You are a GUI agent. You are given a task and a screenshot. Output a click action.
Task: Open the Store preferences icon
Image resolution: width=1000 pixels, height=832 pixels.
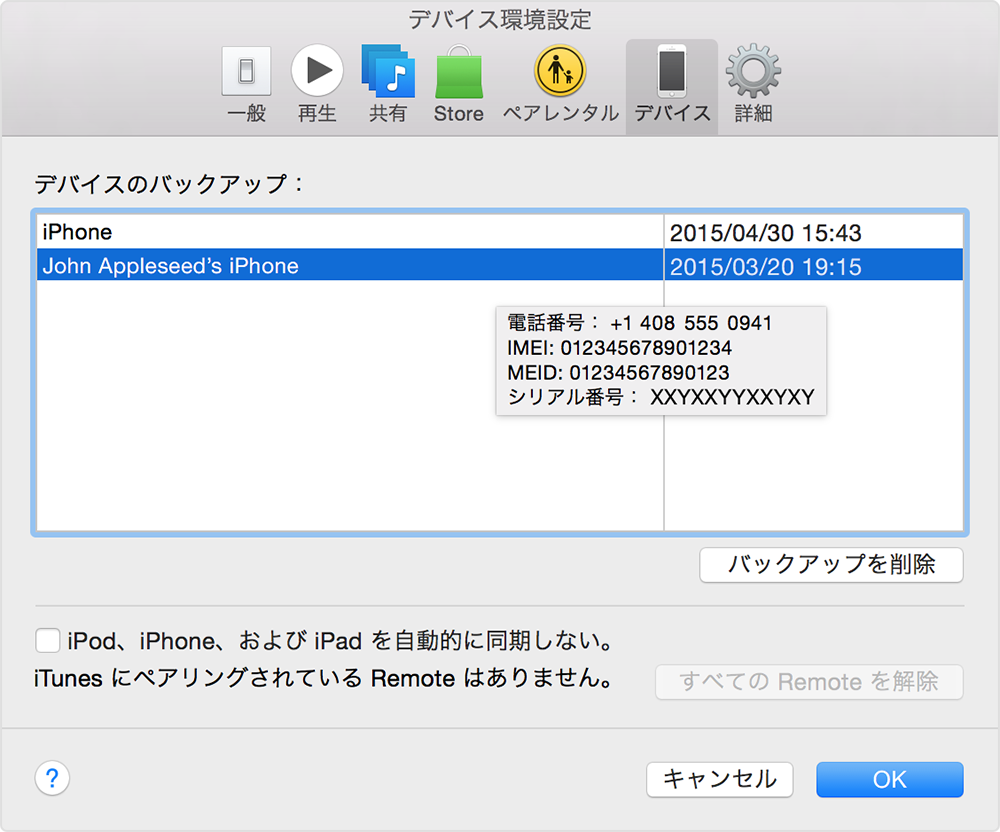coord(459,71)
